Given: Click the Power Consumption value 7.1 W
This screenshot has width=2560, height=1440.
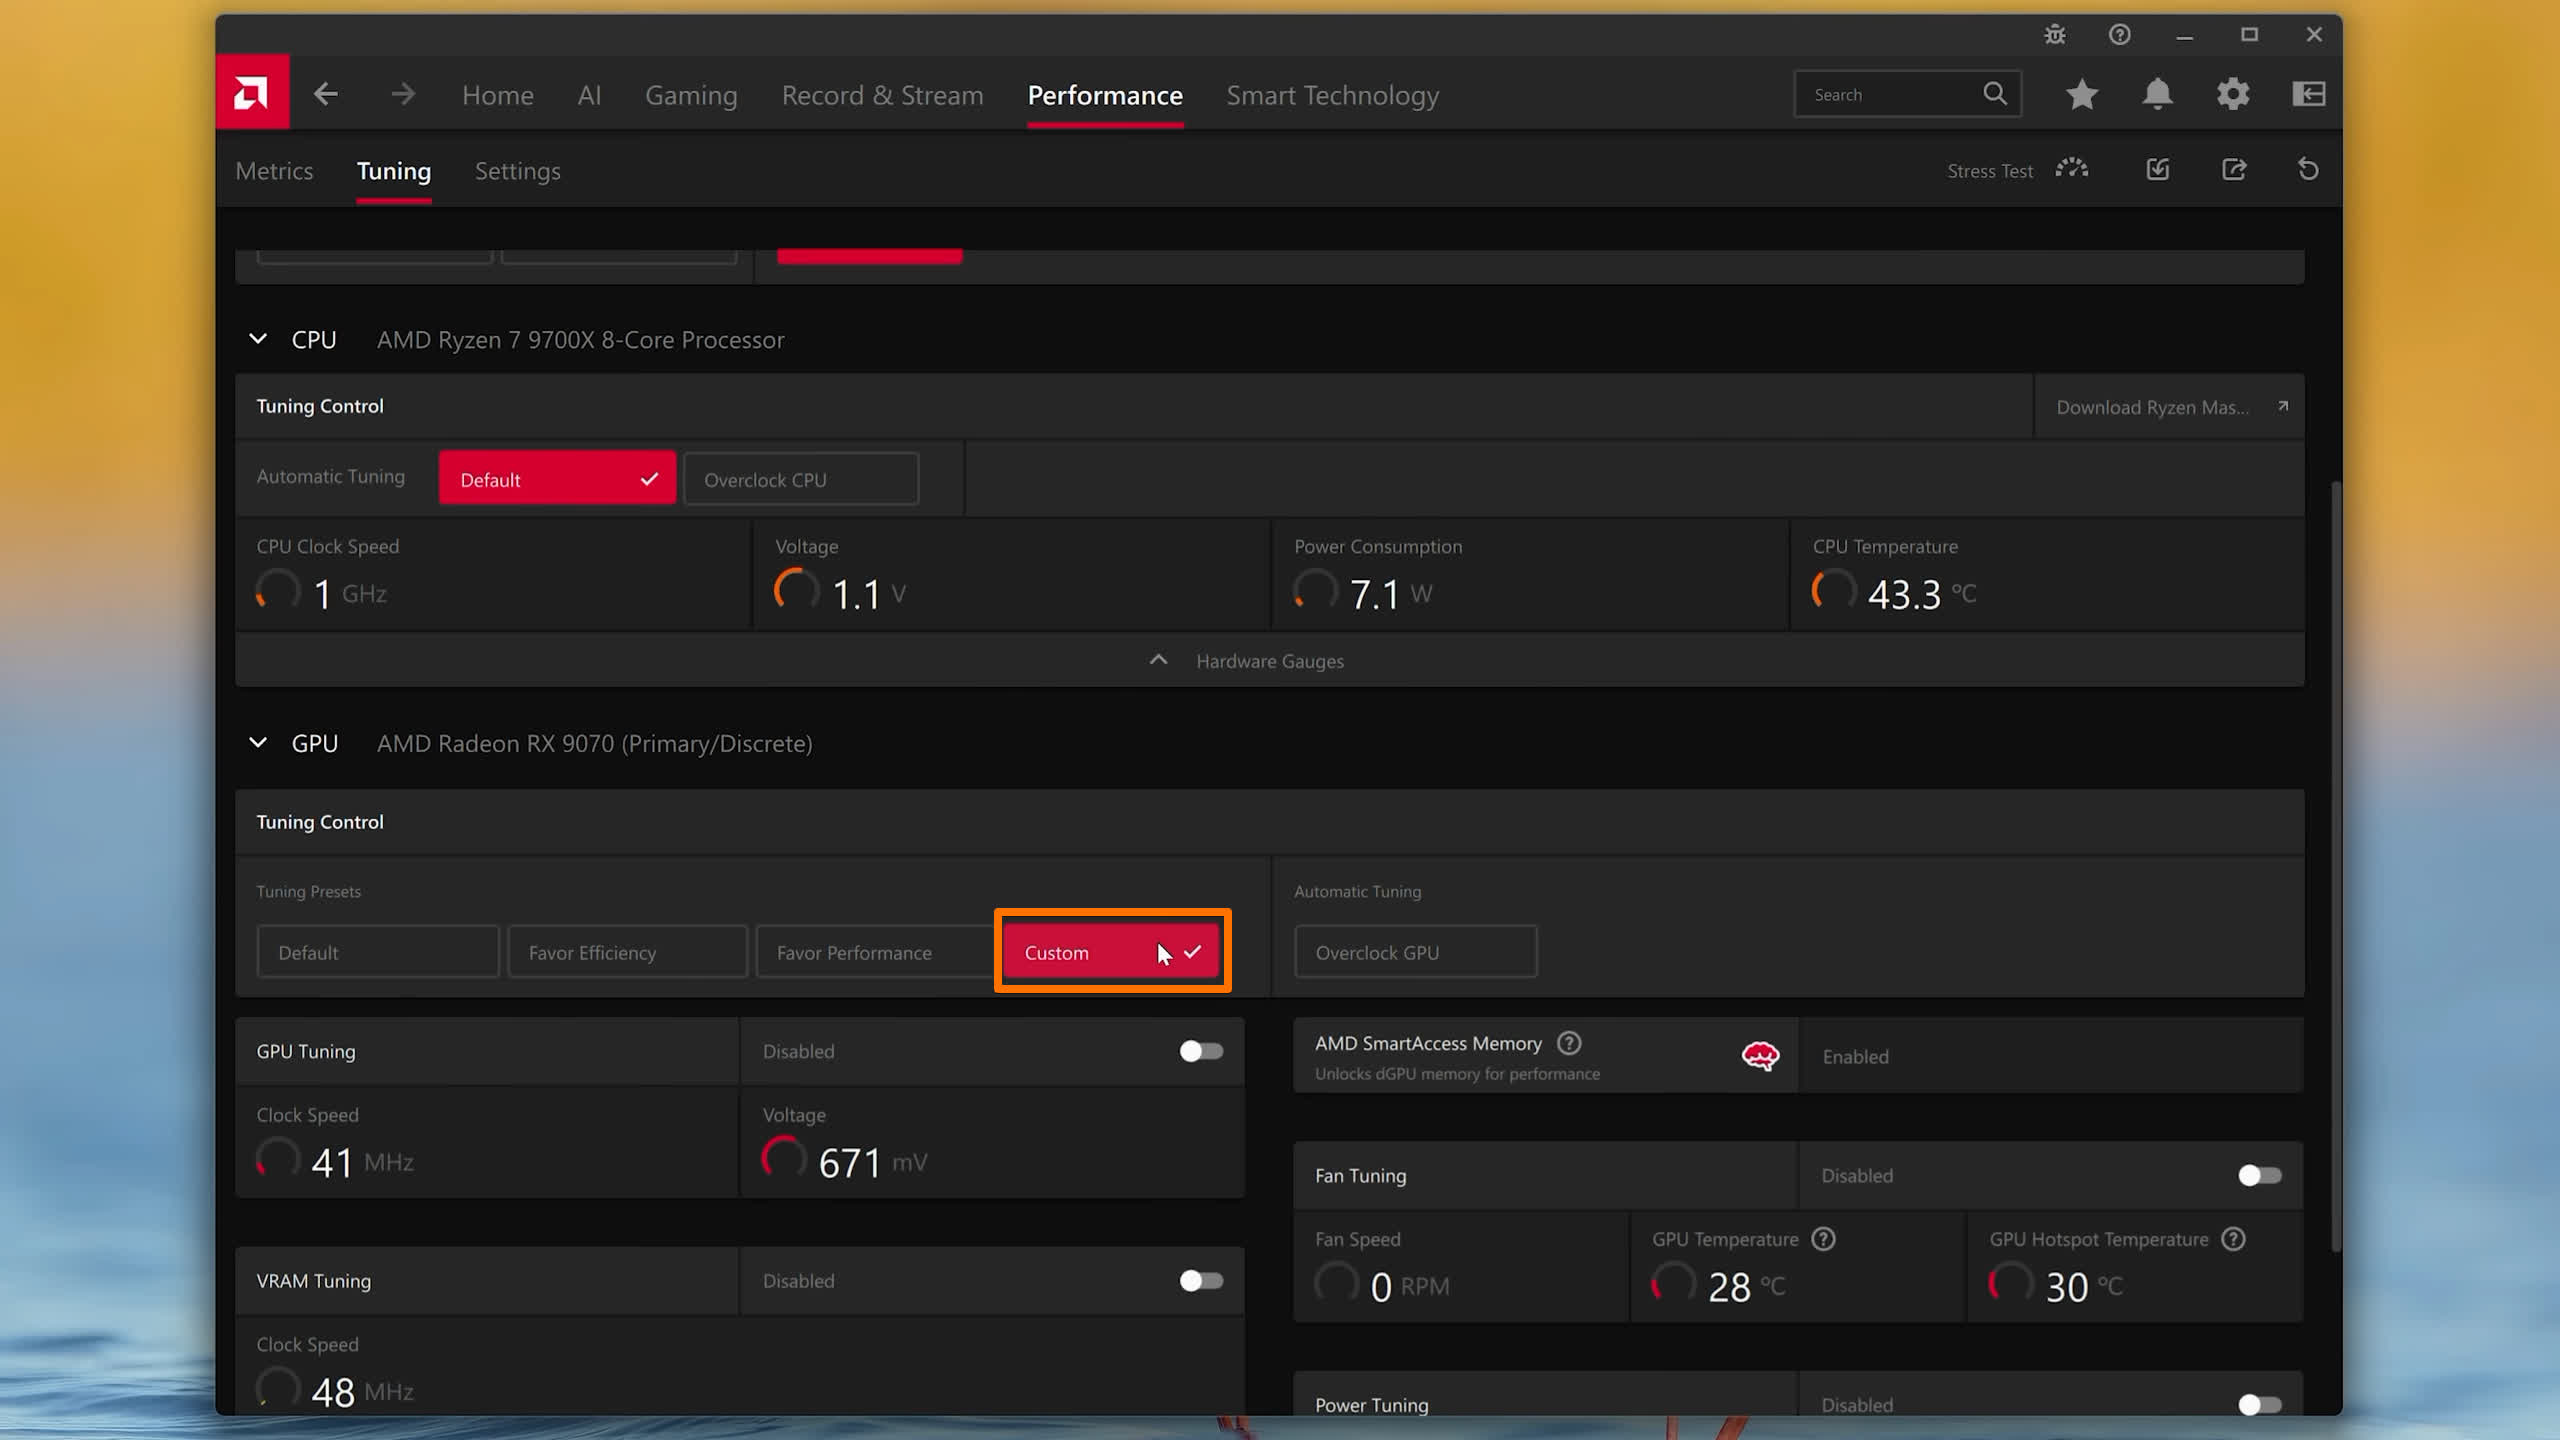Looking at the screenshot, I should (1391, 593).
